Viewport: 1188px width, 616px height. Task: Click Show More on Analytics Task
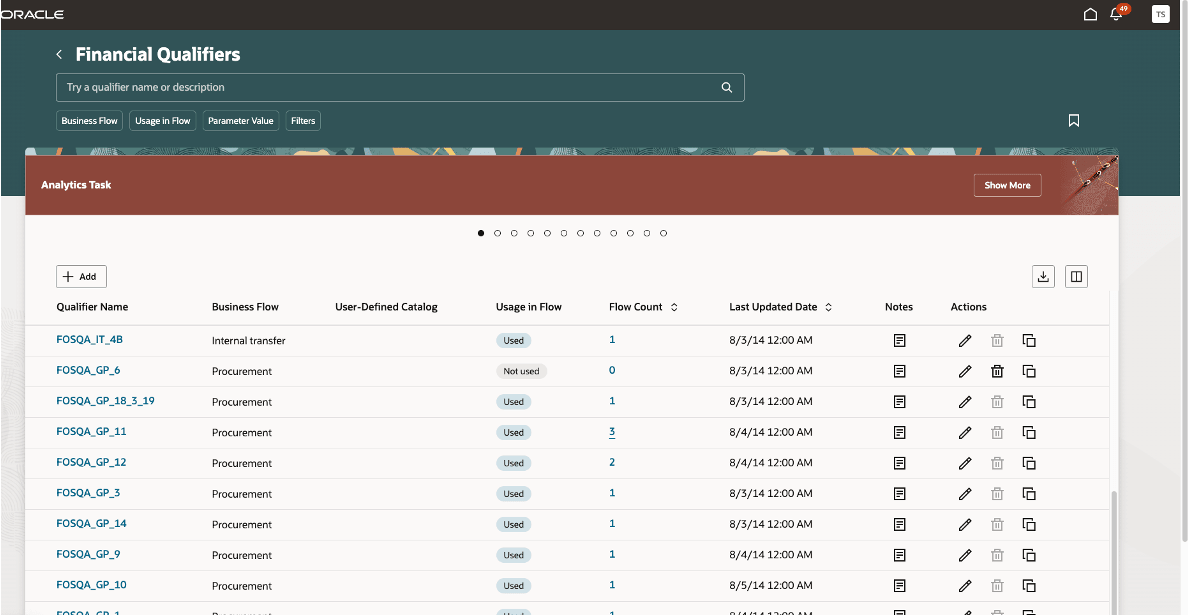click(1007, 185)
